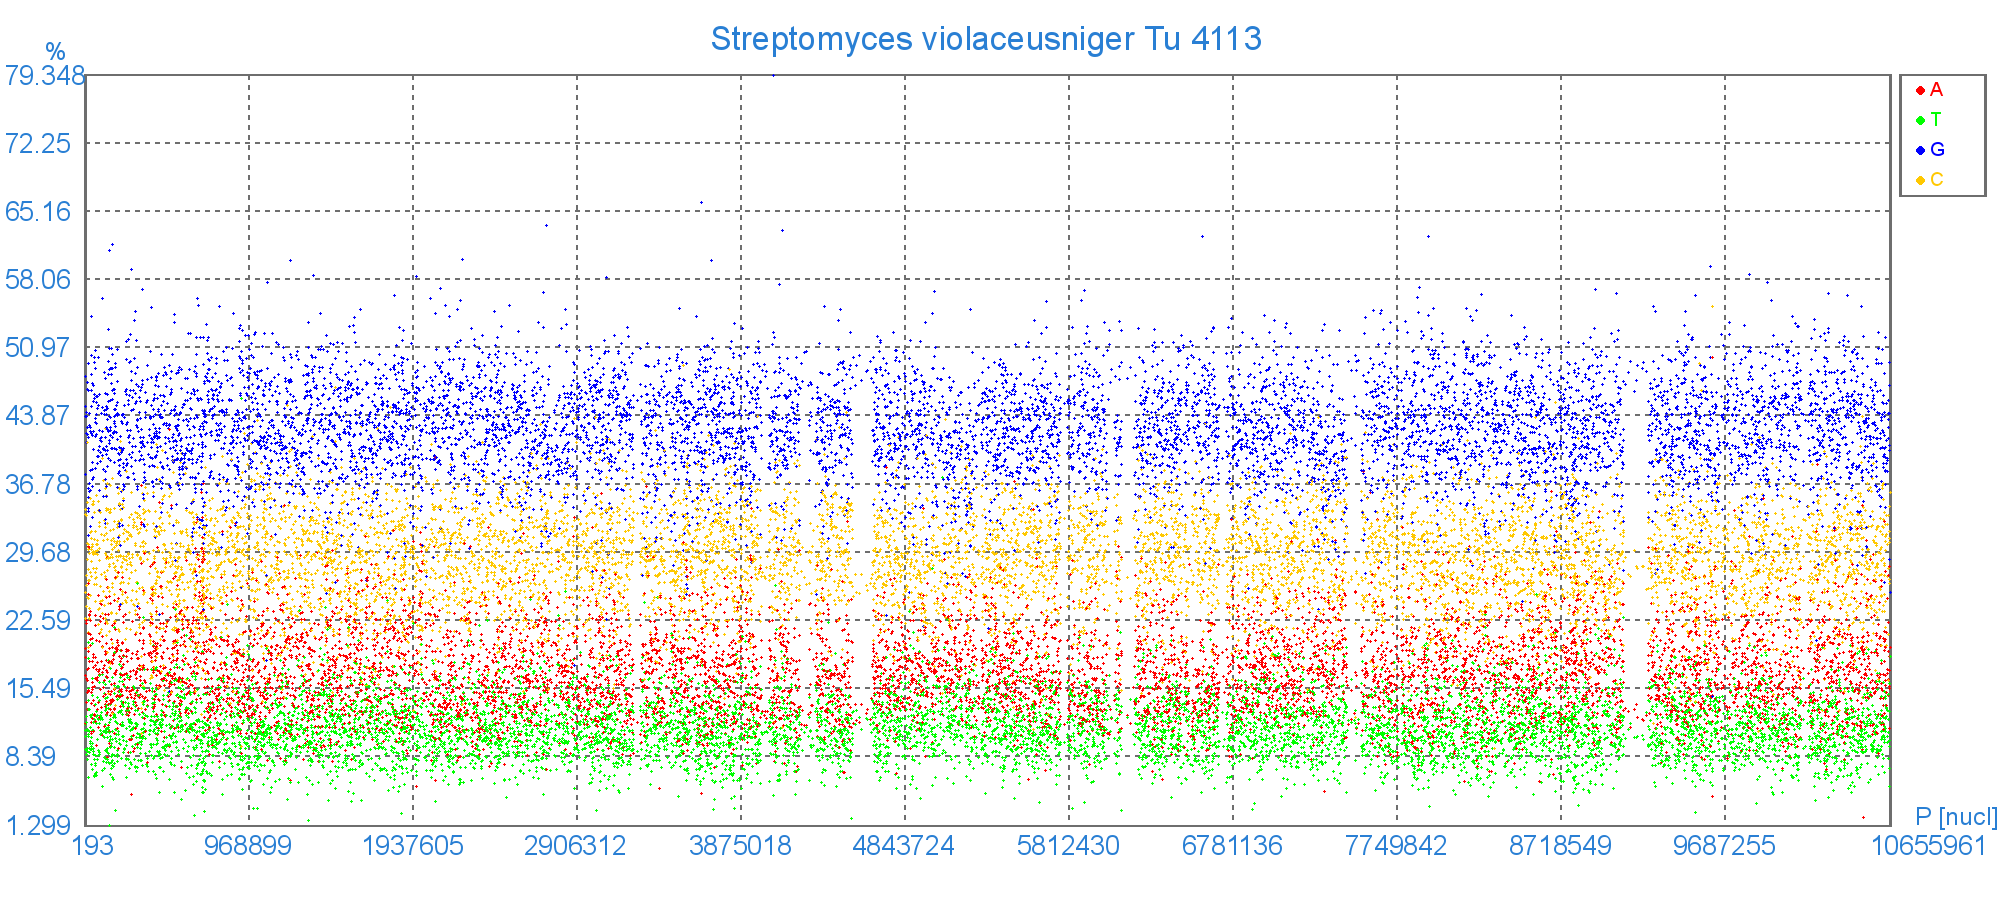Click the y-axis value 29.68
Screen dimensions: 2000x900
pos(39,553)
